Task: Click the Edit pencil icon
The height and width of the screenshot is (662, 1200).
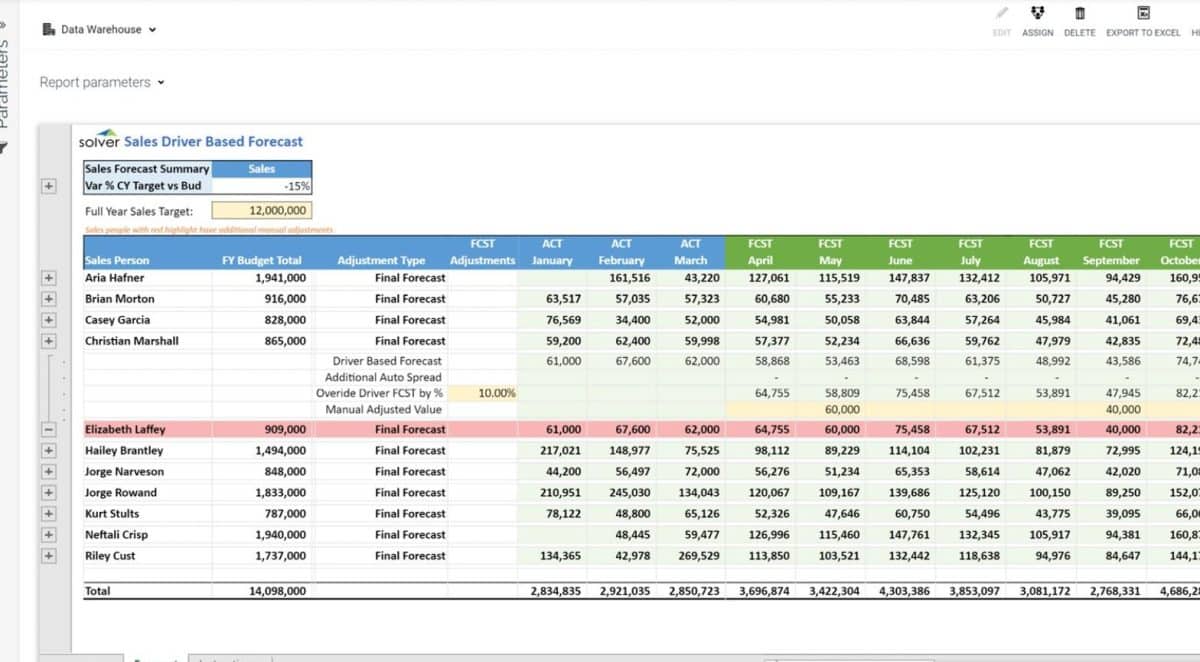Action: [x=1001, y=13]
